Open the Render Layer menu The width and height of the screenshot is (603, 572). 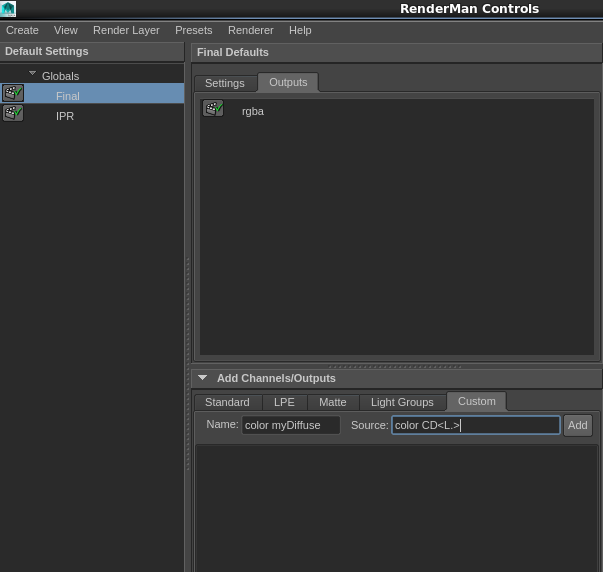click(x=126, y=30)
